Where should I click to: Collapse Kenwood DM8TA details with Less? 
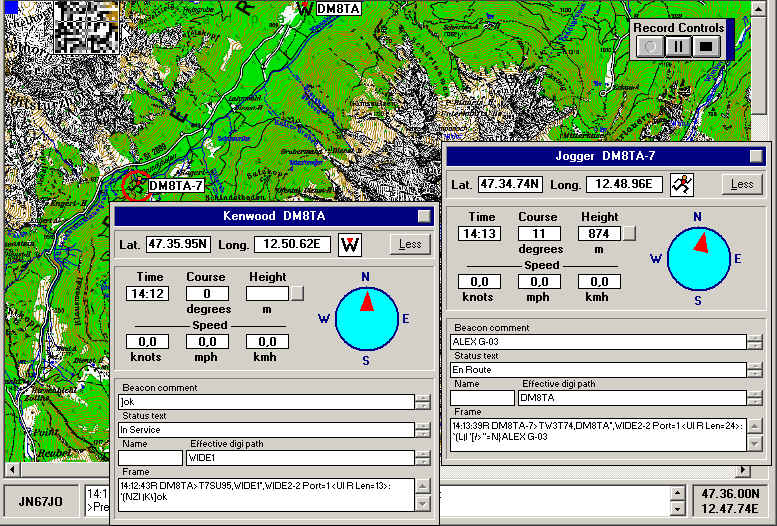410,244
